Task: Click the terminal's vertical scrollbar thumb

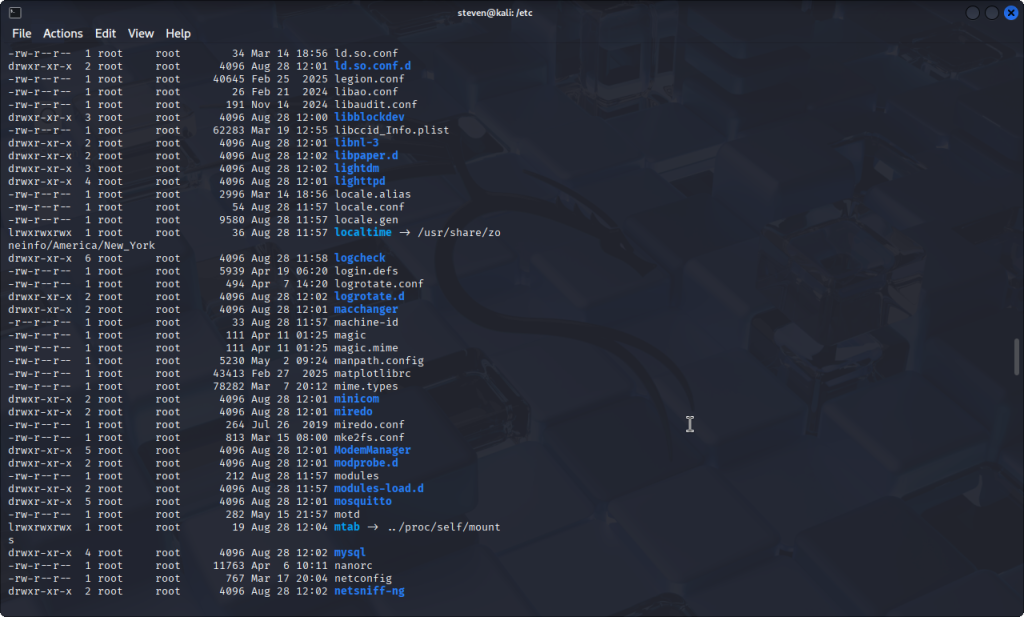Action: pos(1017,356)
